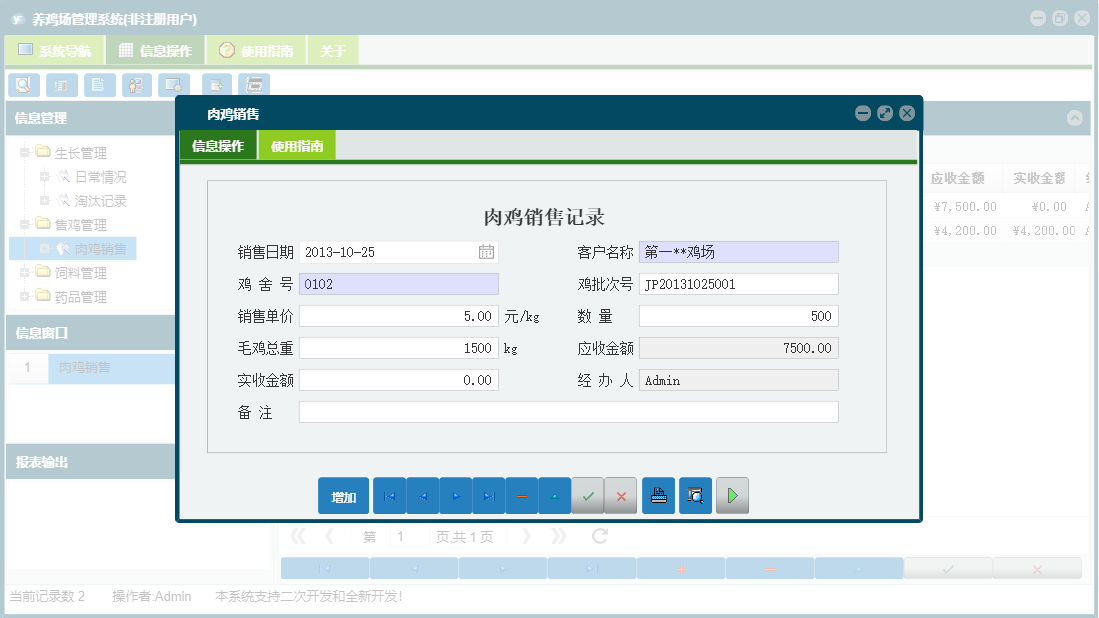Click the 增加 button
This screenshot has width=1099, height=618.
pos(343,497)
